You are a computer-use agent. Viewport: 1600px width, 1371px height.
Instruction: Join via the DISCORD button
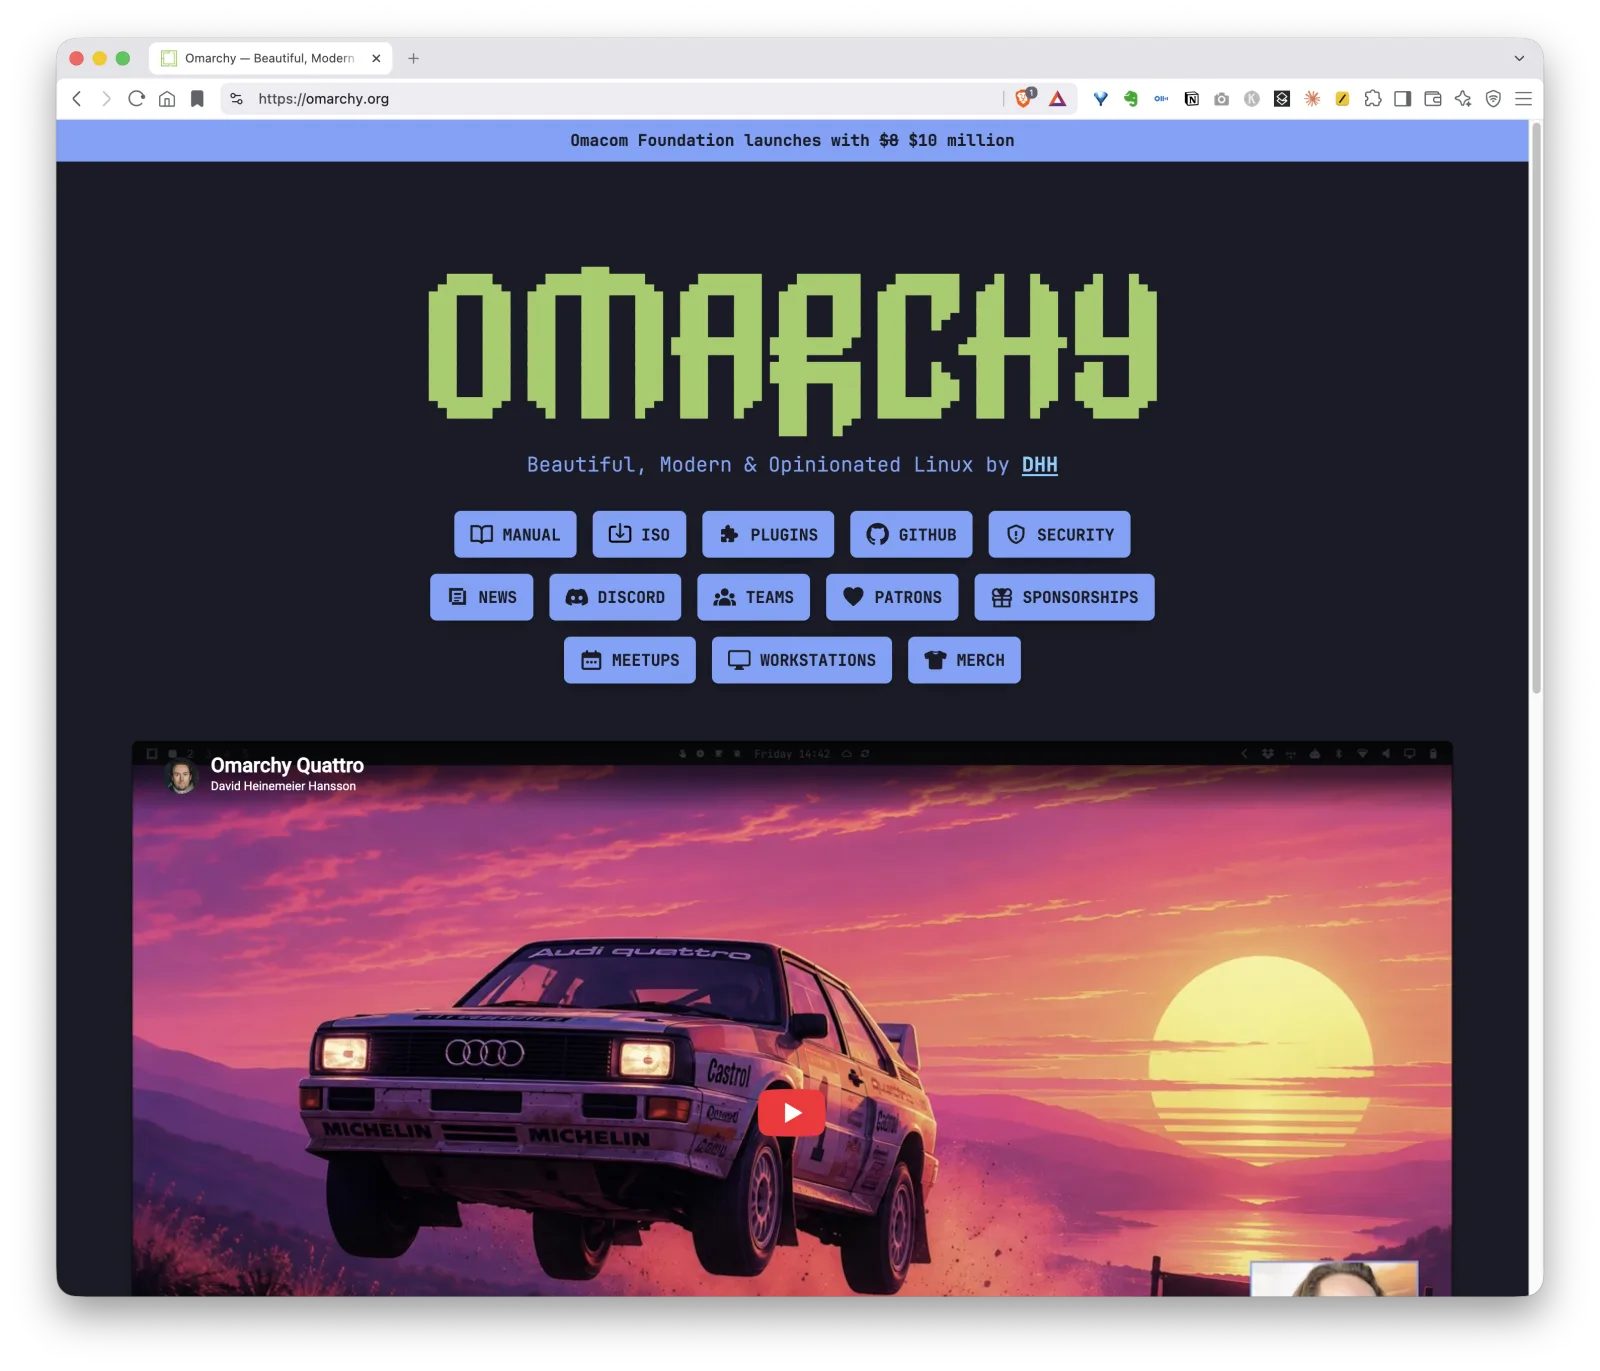click(615, 597)
